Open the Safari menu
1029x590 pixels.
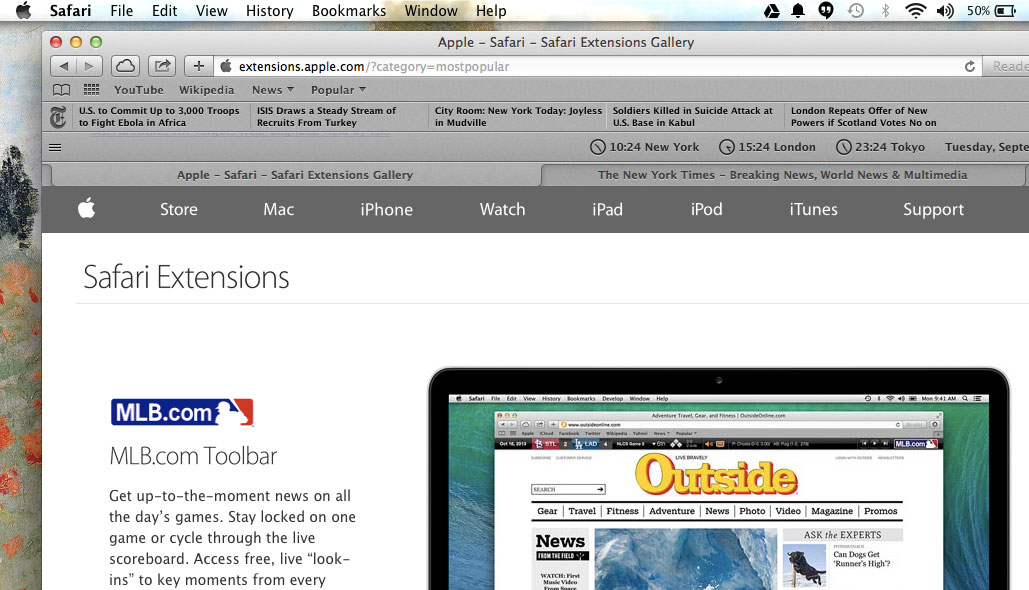pyautogui.click(x=70, y=11)
